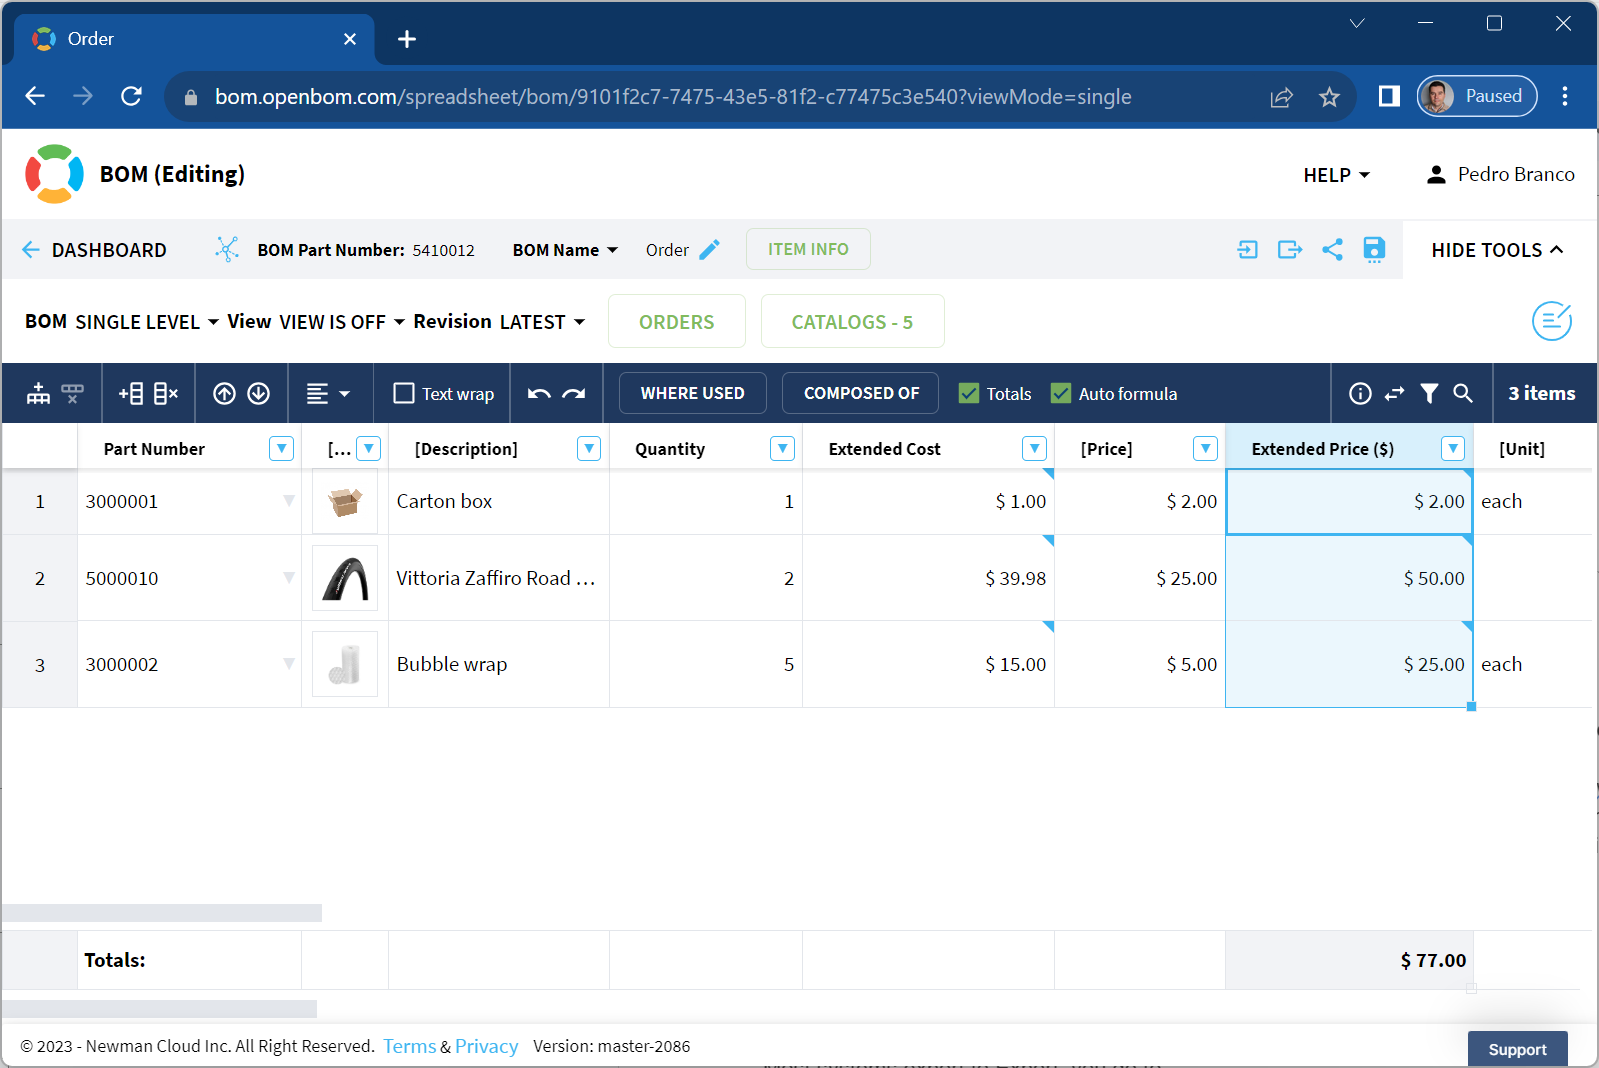
Task: Edit BOM name with pencil icon
Action: [x=709, y=250]
